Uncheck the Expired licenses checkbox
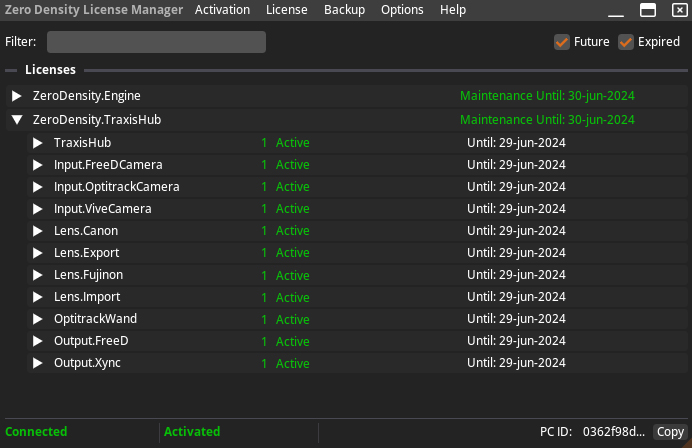 click(626, 42)
